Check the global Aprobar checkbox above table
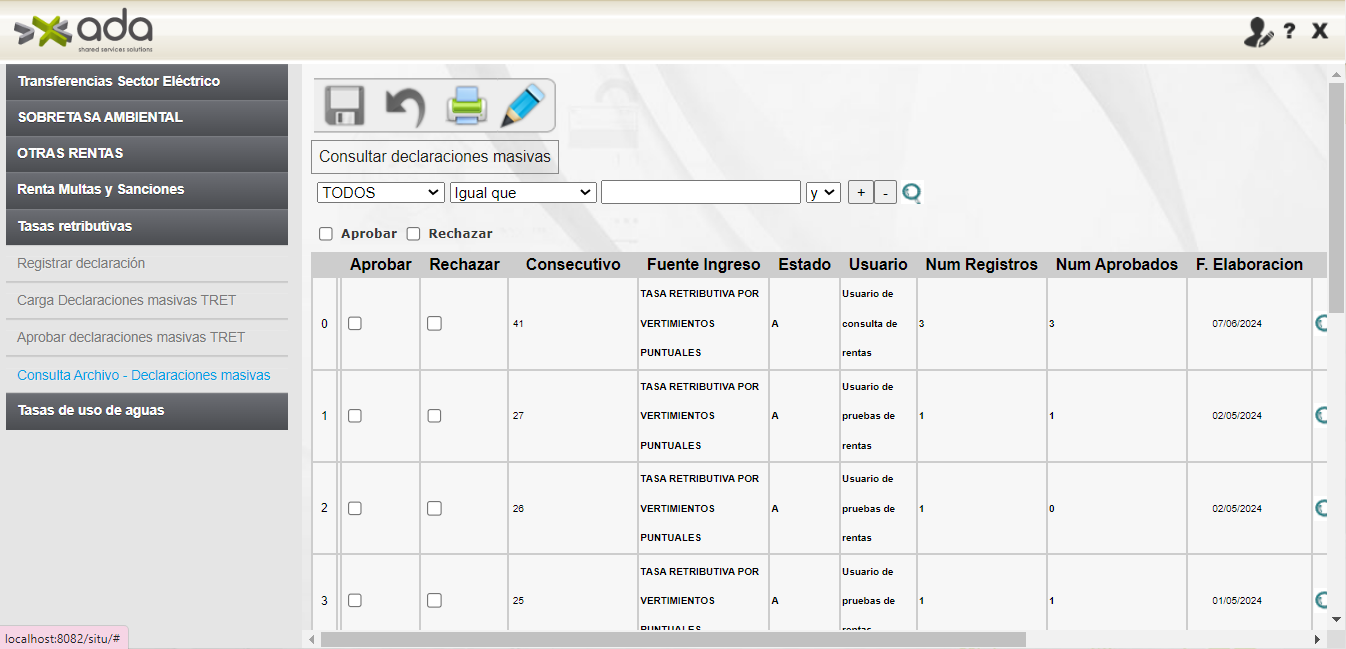This screenshot has height=649, width=1346. pyautogui.click(x=326, y=234)
